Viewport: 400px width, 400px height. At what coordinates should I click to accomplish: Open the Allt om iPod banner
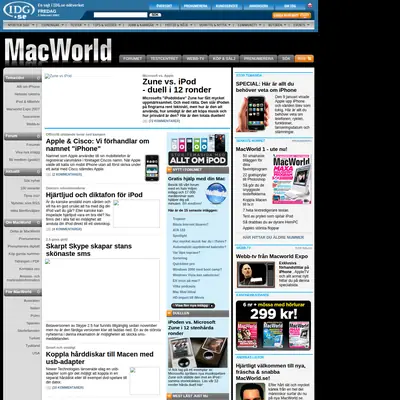[x=198, y=149]
